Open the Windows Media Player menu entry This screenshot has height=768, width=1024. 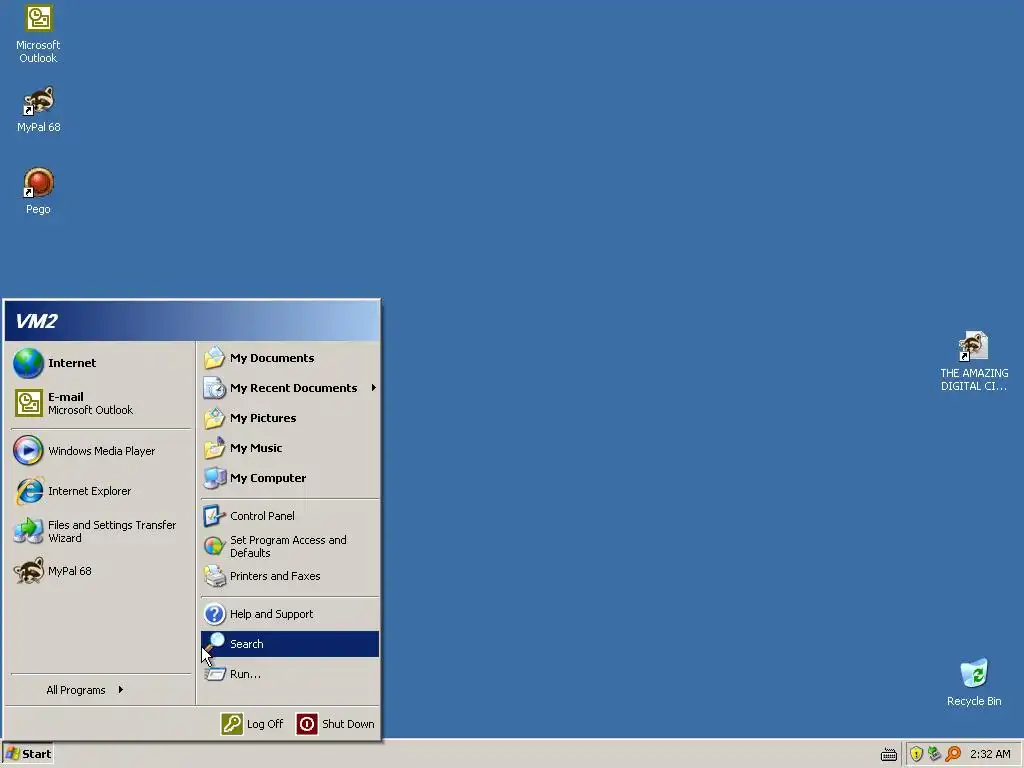(x=101, y=451)
